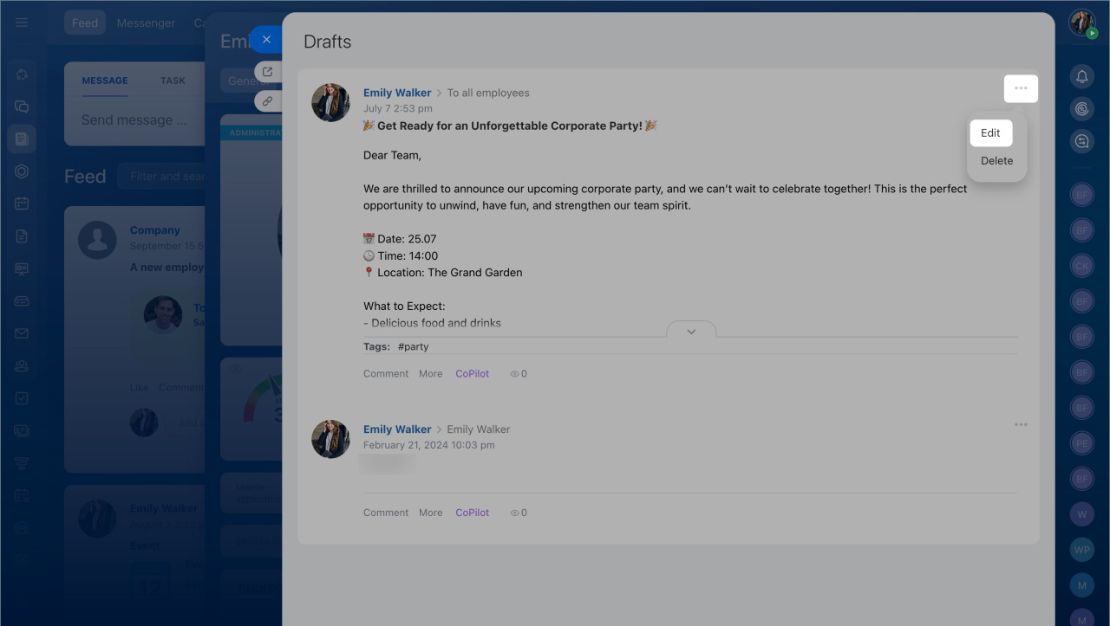
Task: Open the notifications bell
Action: point(1082,76)
